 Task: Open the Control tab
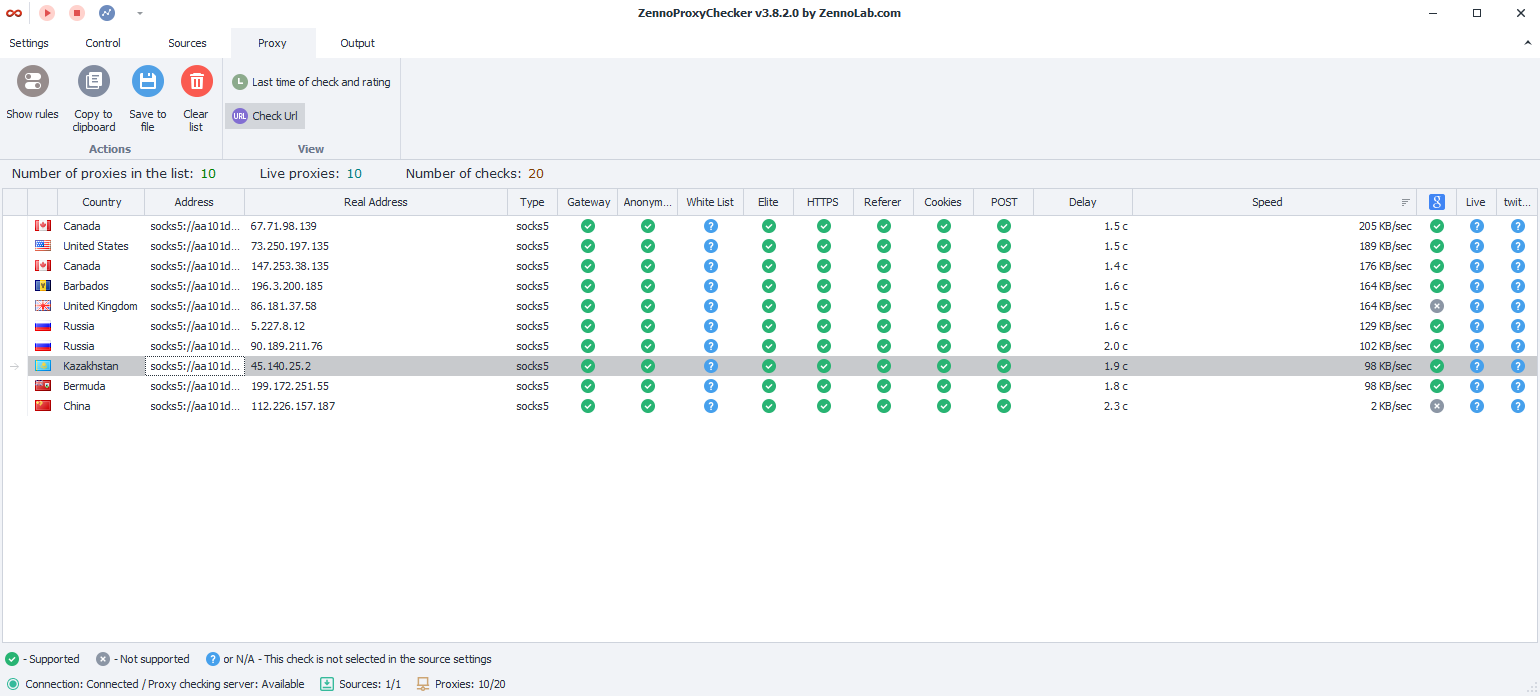(103, 43)
